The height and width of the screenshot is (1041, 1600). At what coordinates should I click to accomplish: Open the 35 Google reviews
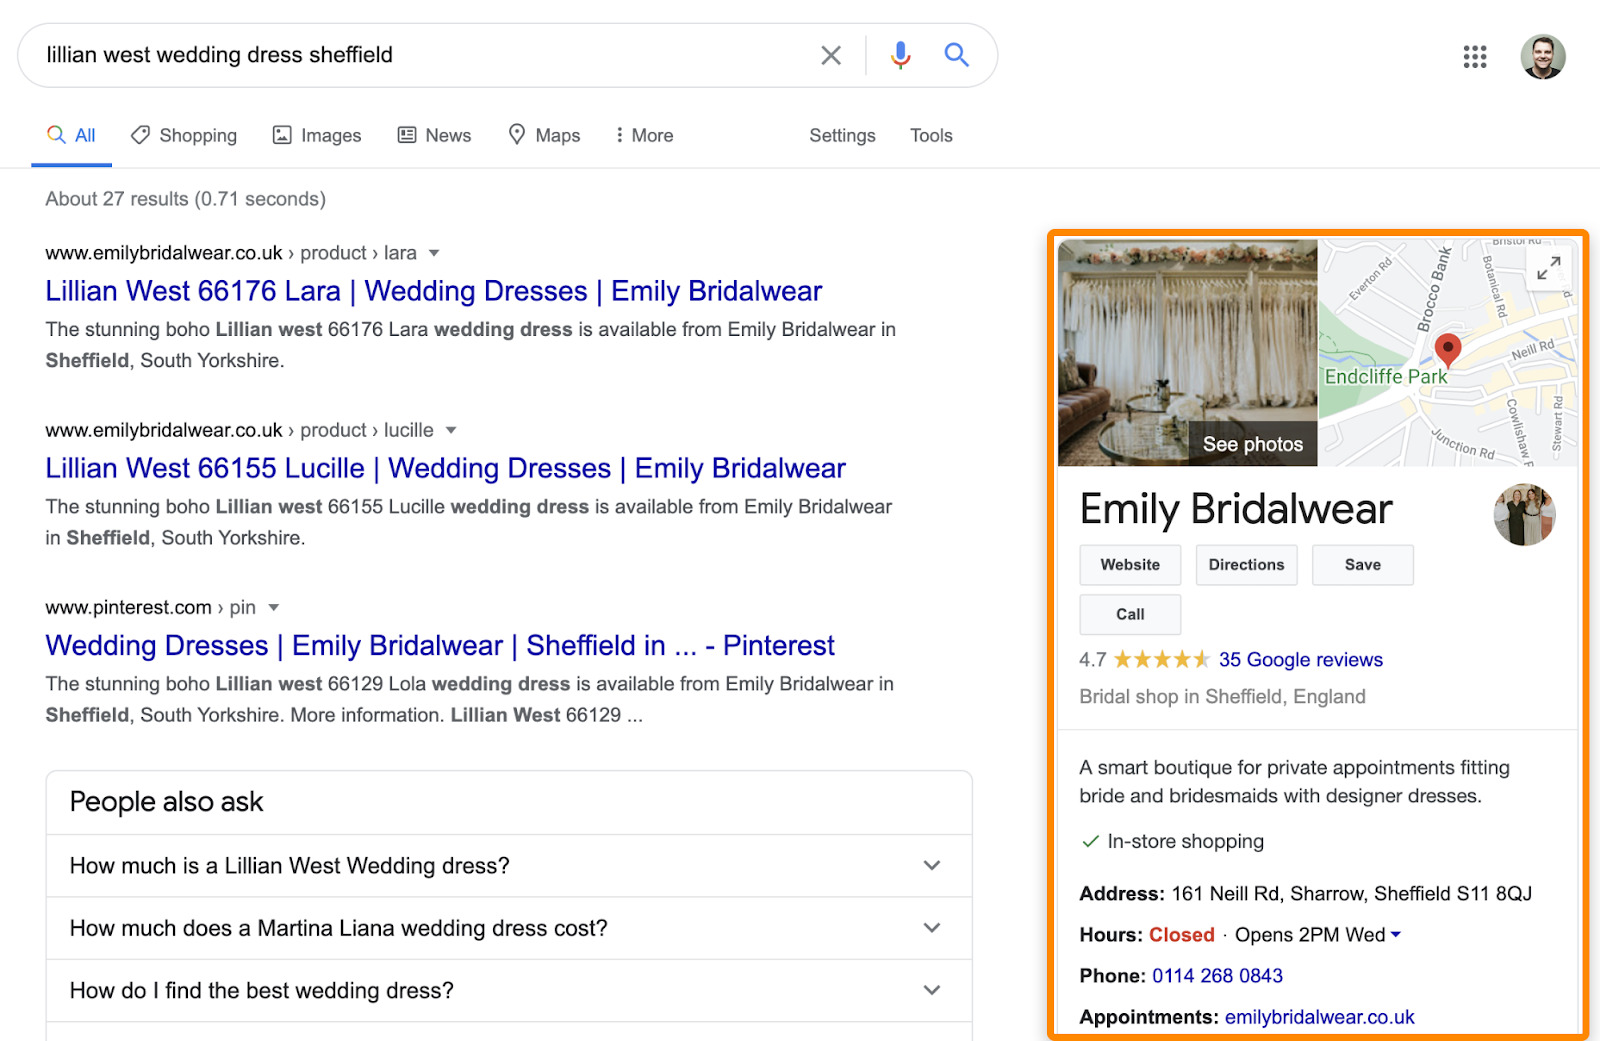[1299, 659]
